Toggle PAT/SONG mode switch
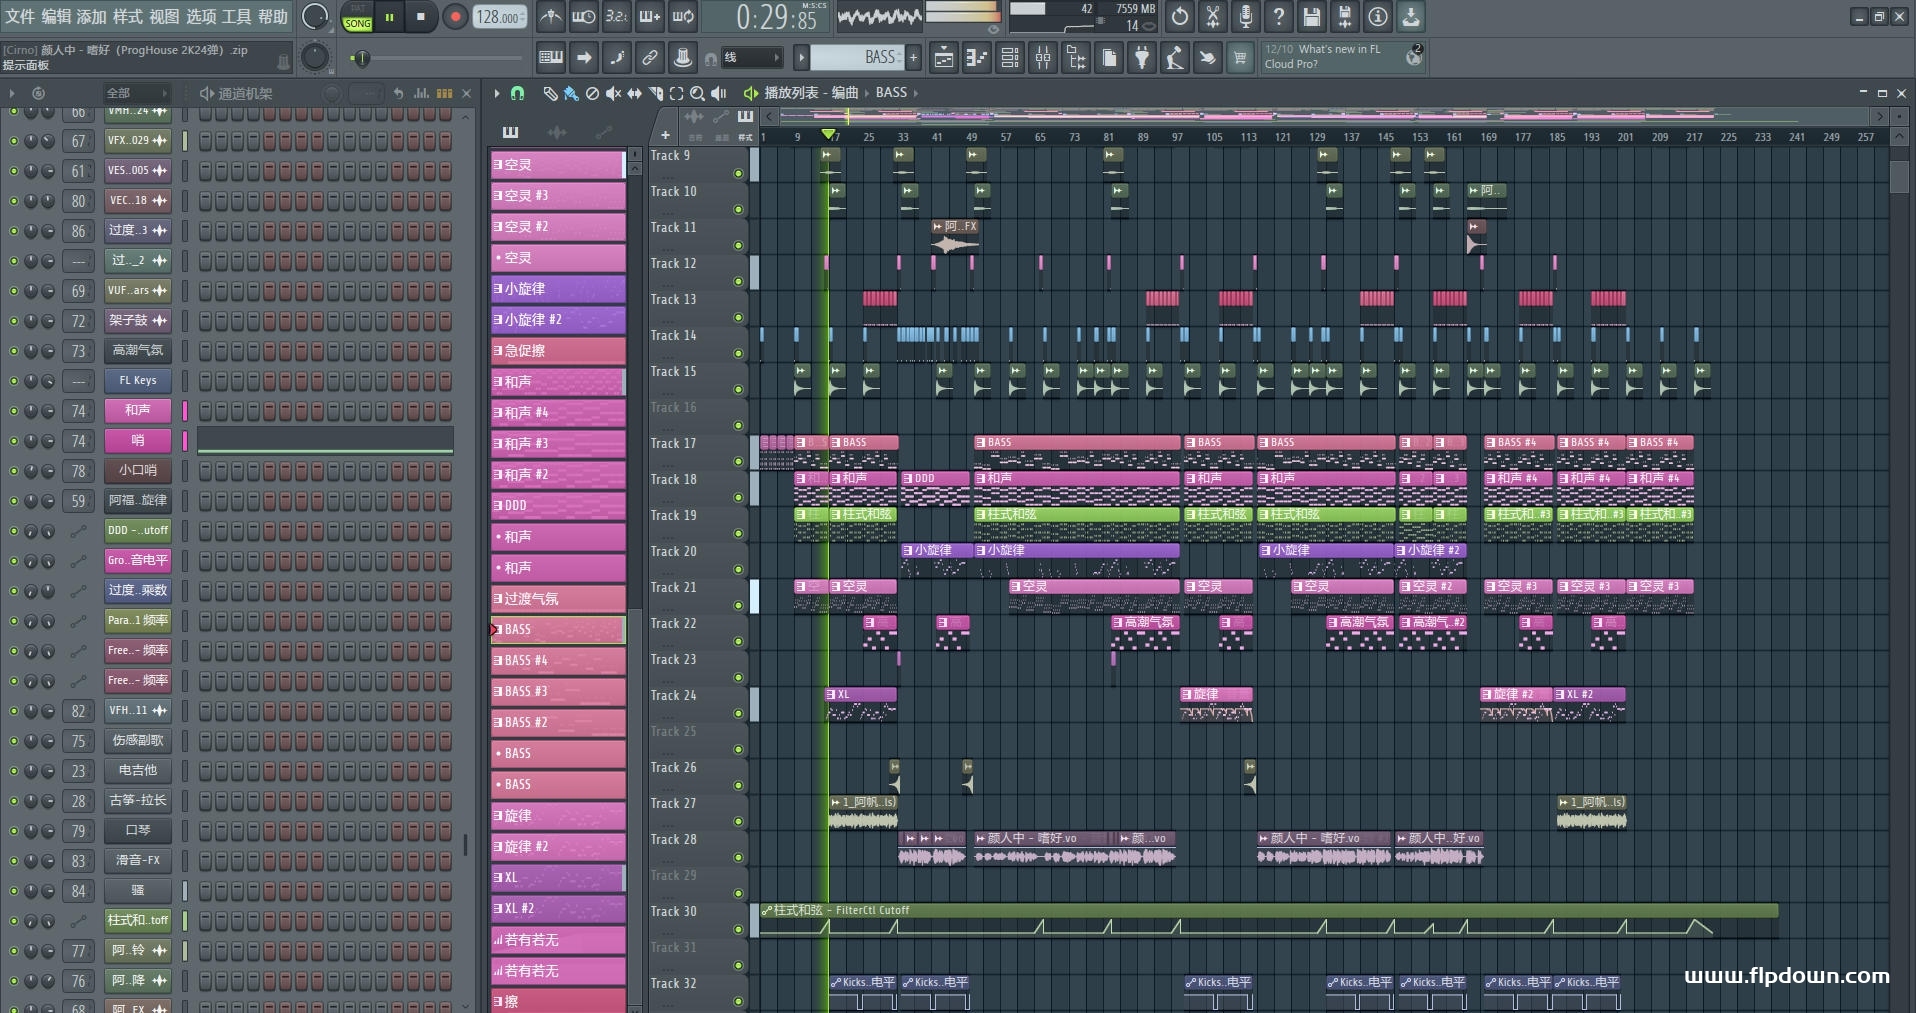Image resolution: width=1916 pixels, height=1013 pixels. [357, 17]
